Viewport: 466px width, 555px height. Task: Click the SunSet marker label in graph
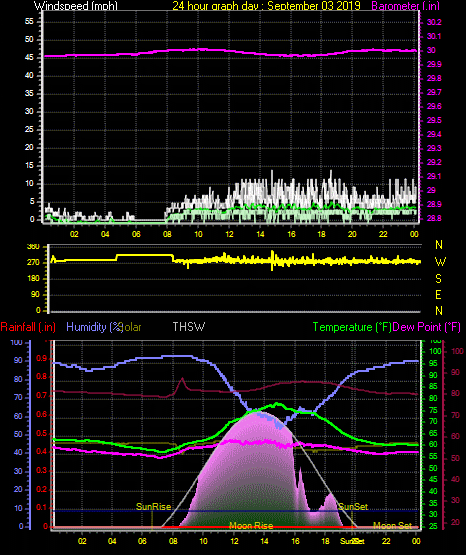tap(353, 507)
